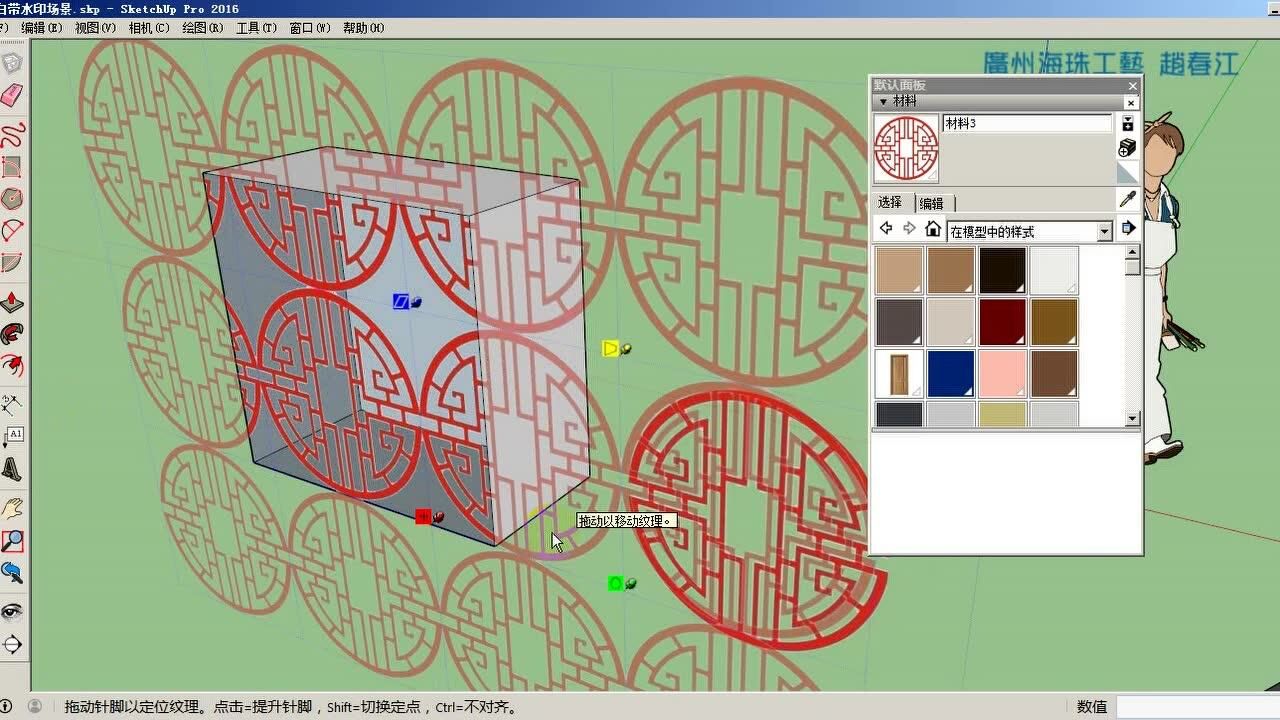Screen dimensions: 1280x720
Task: Select the Eraser tool
Action: (x=12, y=93)
